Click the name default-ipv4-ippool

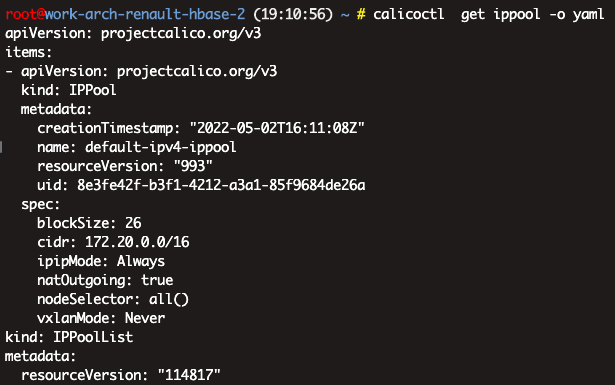coord(161,147)
